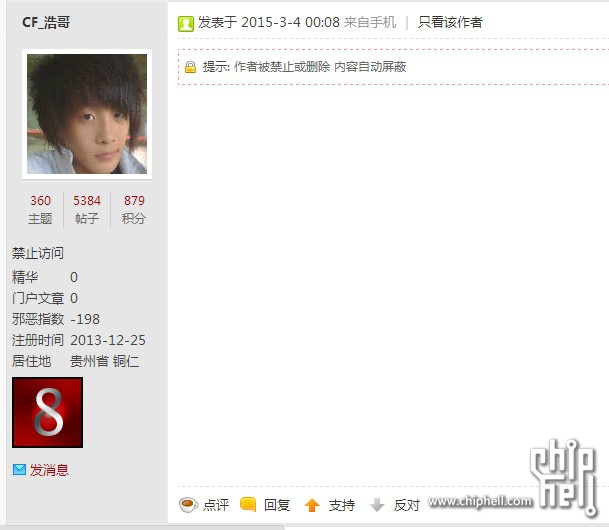Open the 360 主题 topics count
The image size is (609, 530).
pyautogui.click(x=40, y=209)
